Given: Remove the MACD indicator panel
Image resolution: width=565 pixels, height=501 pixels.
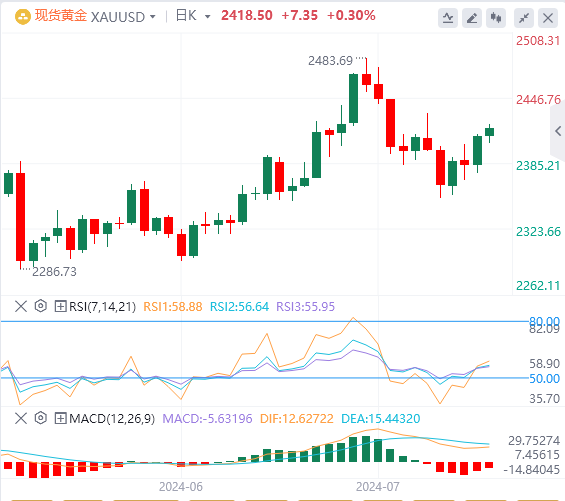Looking at the screenshot, I should pyautogui.click(x=21, y=418).
